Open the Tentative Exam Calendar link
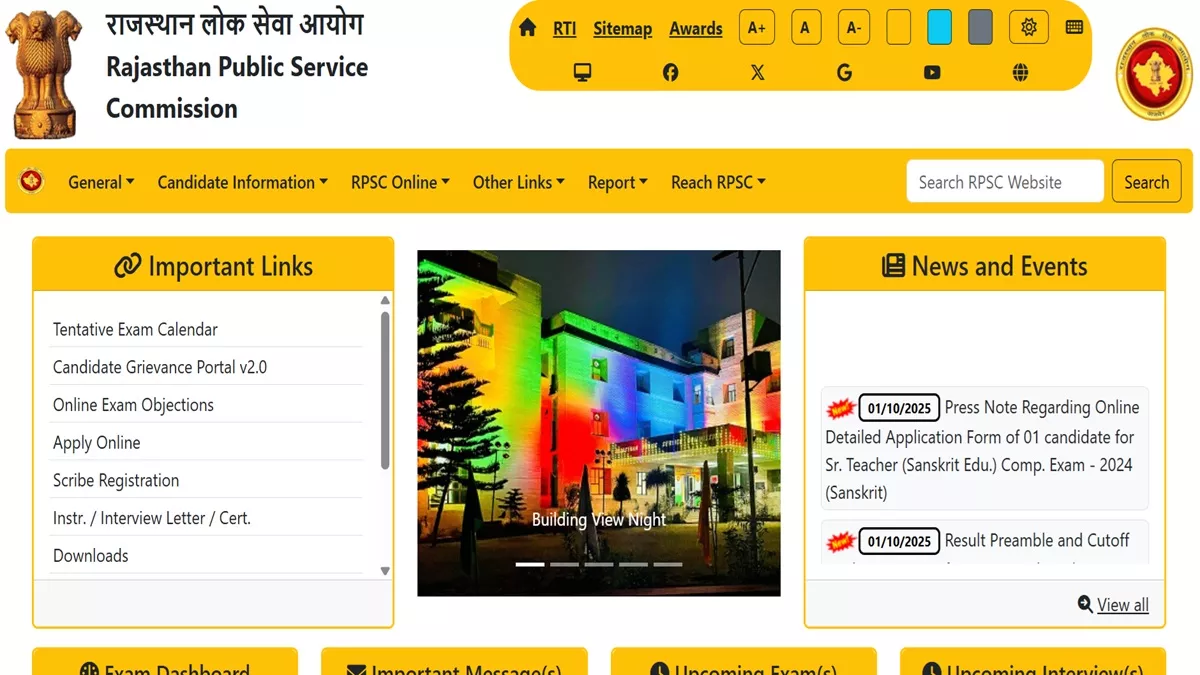 coord(135,329)
